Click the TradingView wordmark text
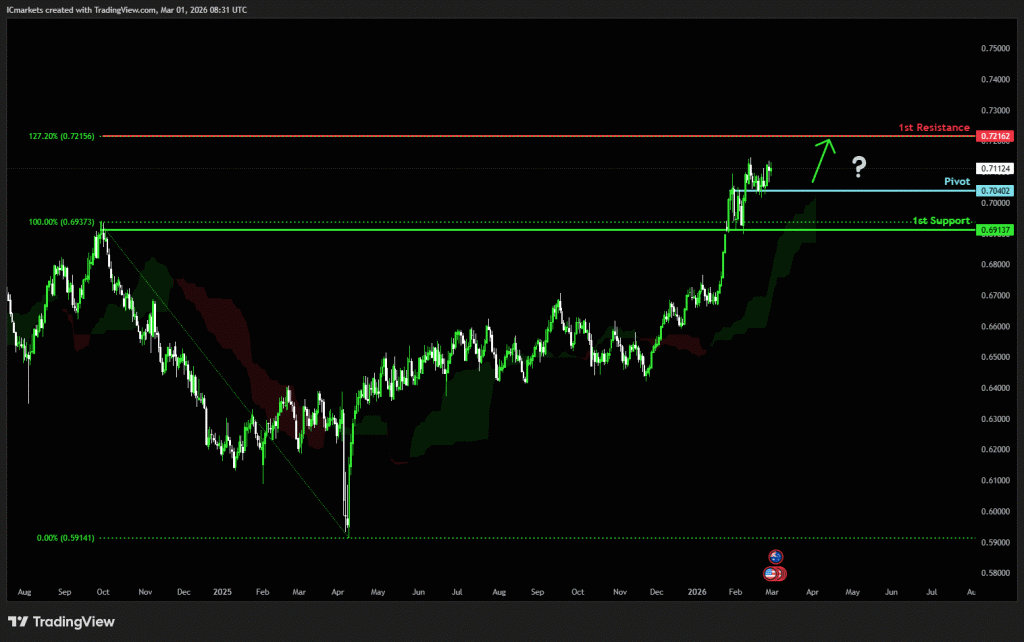Image resolution: width=1024 pixels, height=642 pixels. pyautogui.click(x=74, y=622)
